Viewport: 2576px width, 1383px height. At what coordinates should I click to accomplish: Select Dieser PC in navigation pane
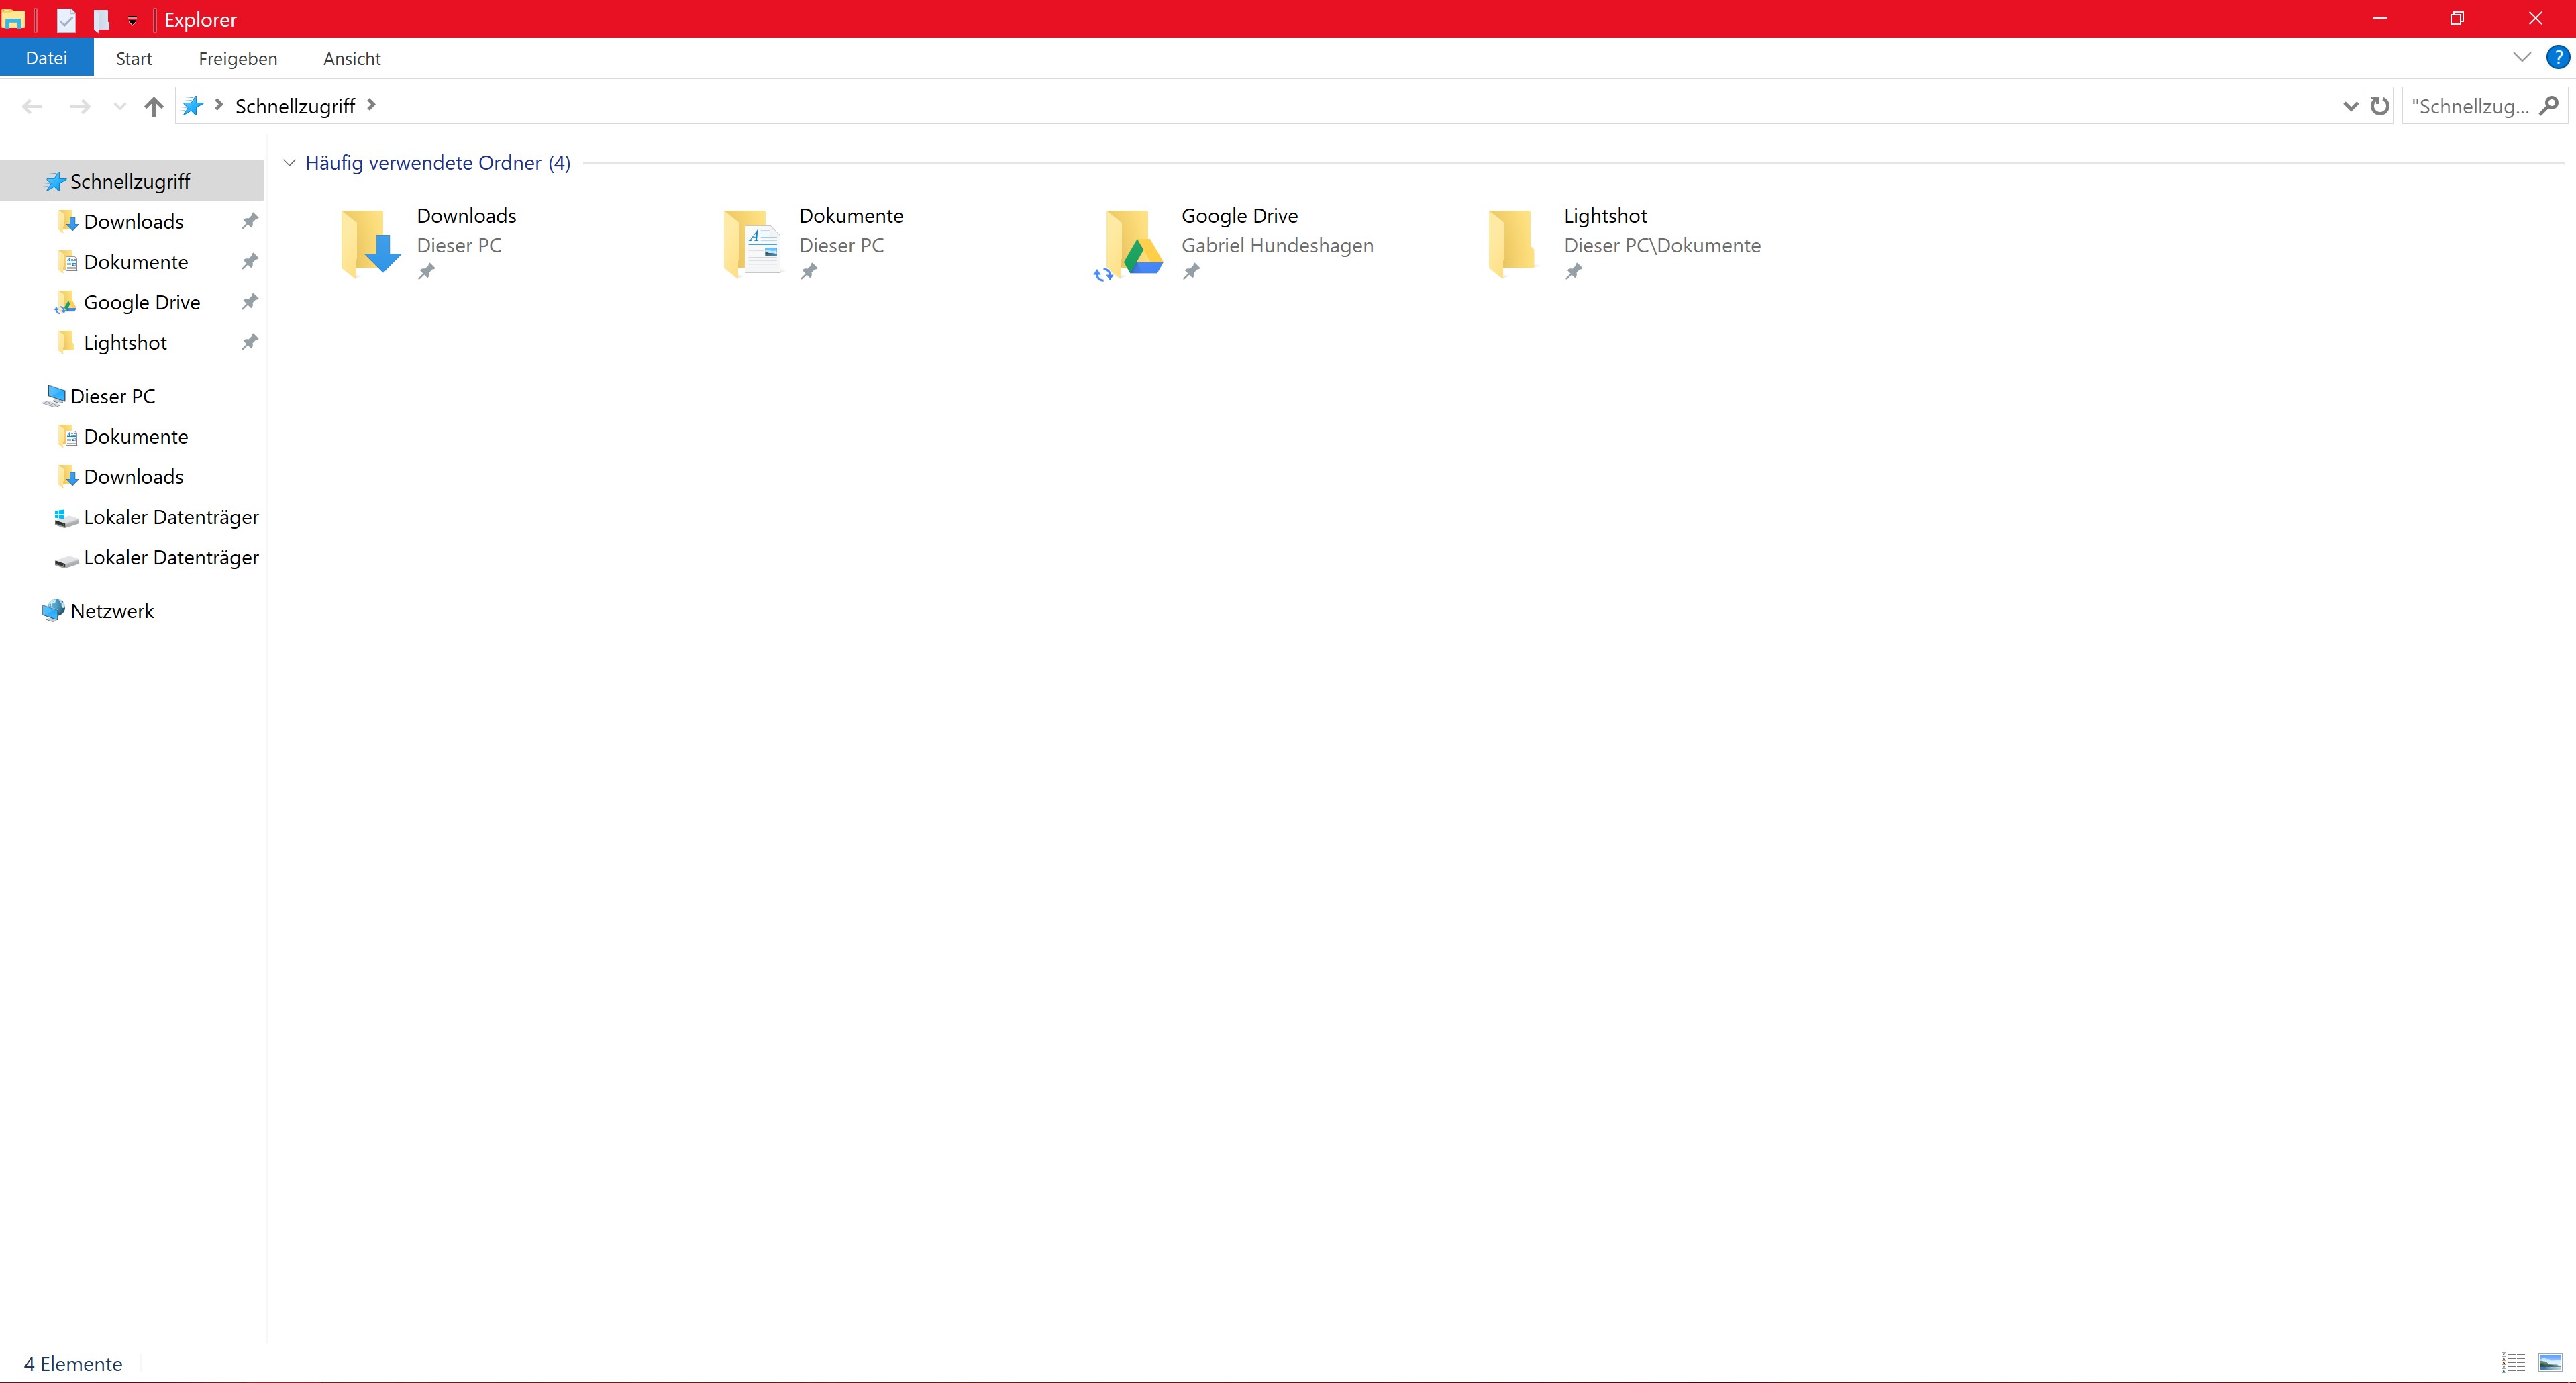(x=112, y=397)
